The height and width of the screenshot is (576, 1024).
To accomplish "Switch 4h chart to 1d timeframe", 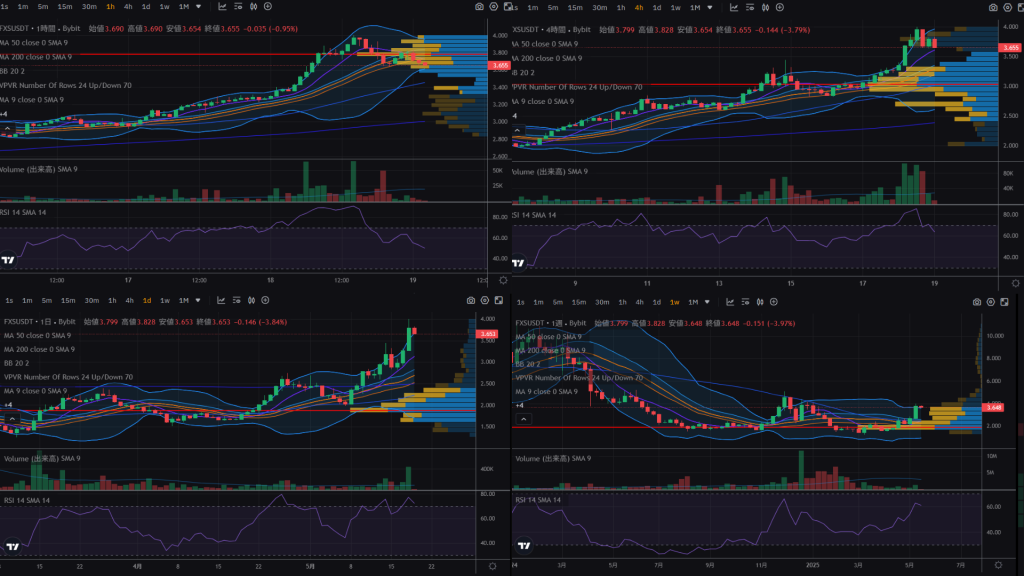I will pos(657,8).
